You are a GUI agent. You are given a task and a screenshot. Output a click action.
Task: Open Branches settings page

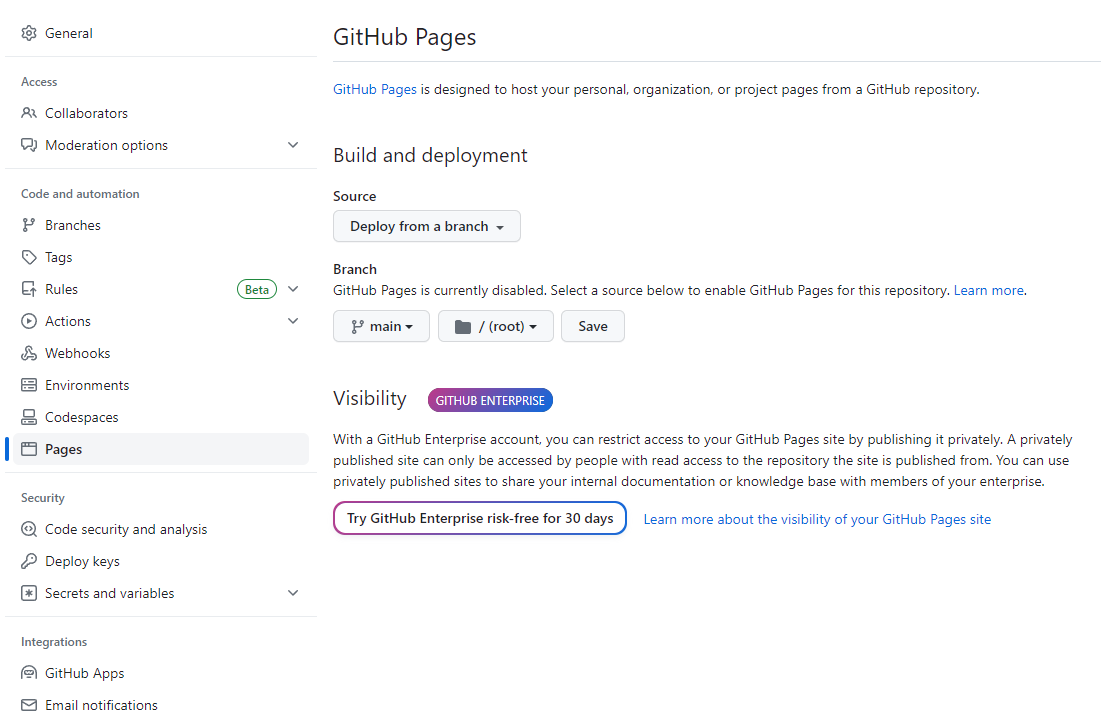pos(161,225)
